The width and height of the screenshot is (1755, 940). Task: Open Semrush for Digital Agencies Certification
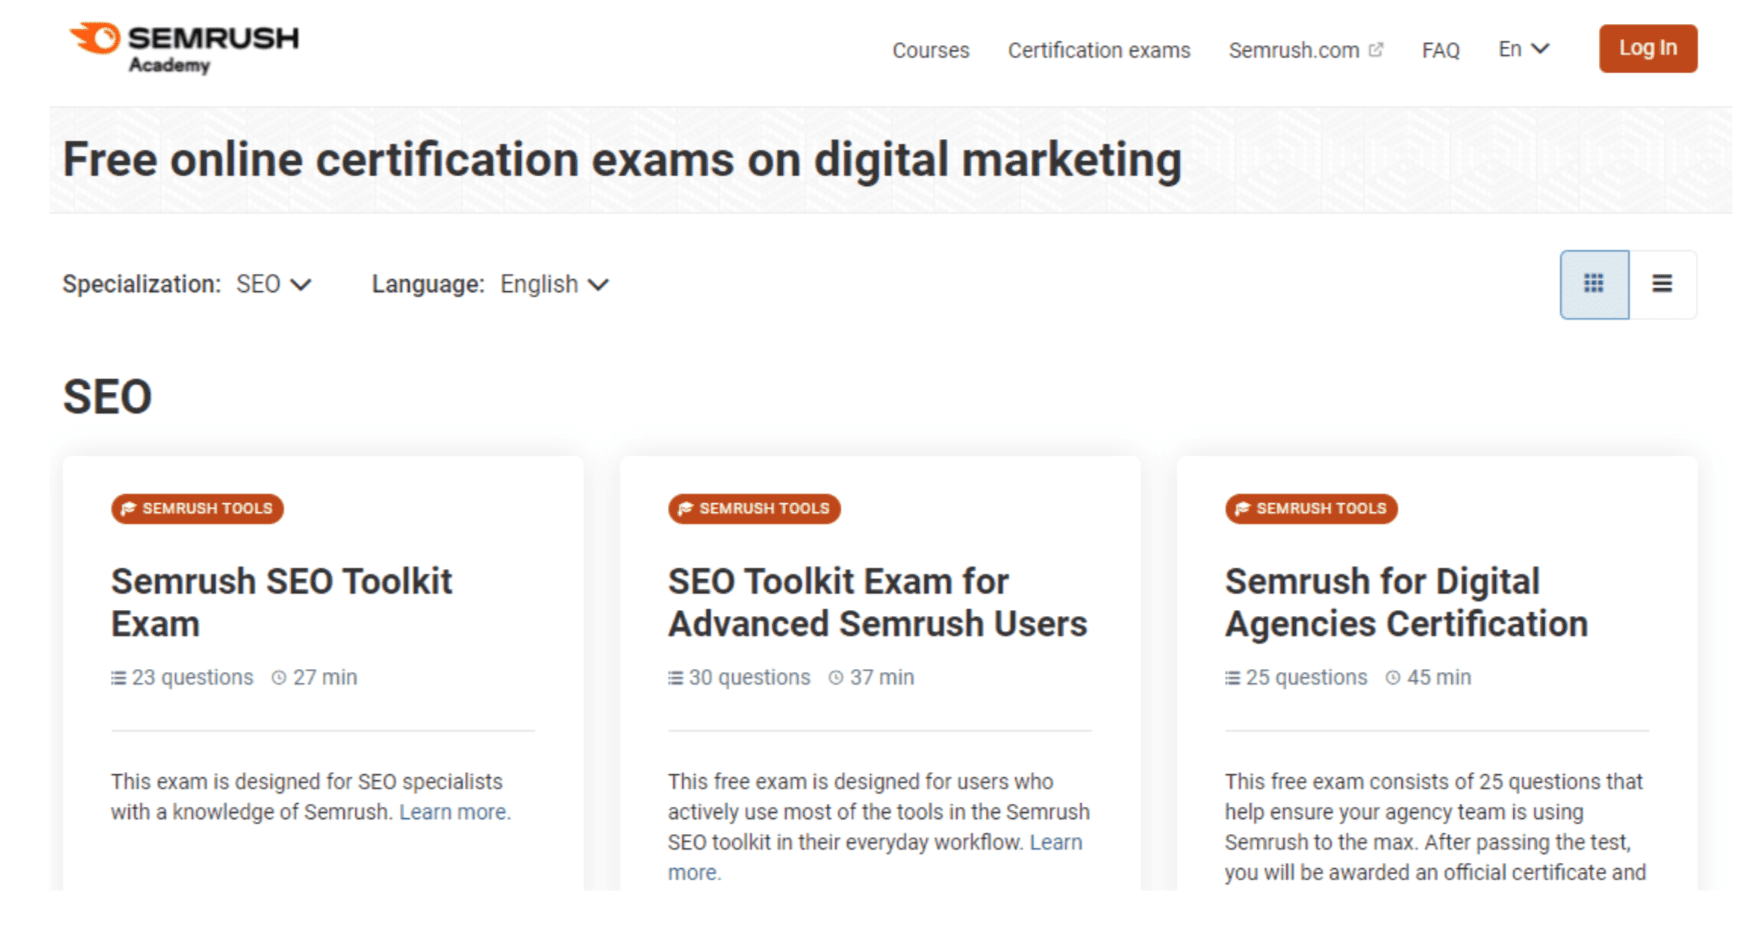click(1406, 602)
